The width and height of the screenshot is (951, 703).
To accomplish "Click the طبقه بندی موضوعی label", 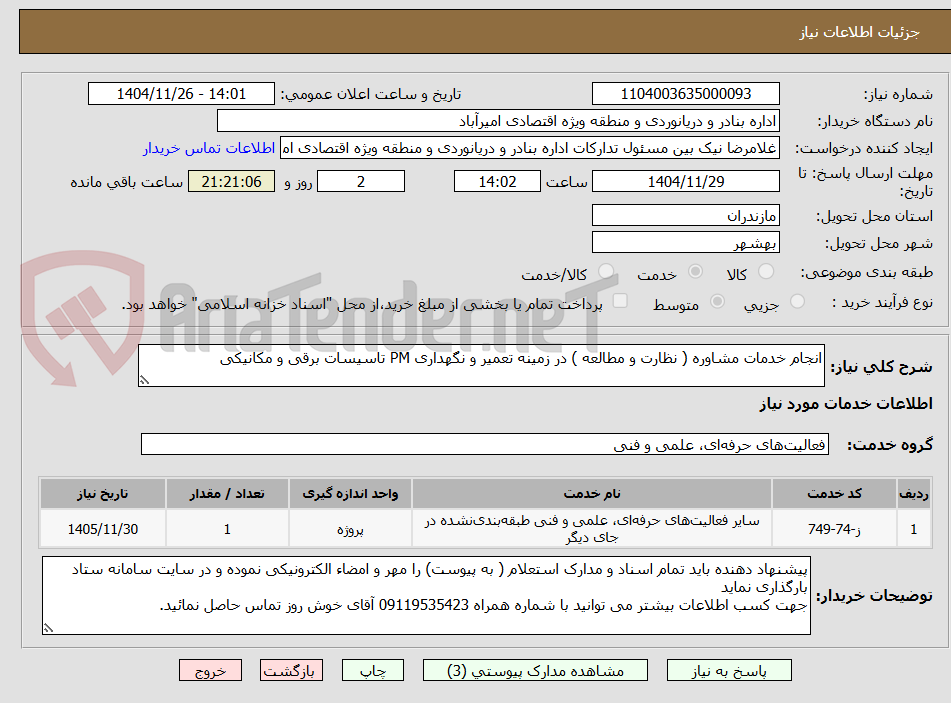I will (867, 273).
